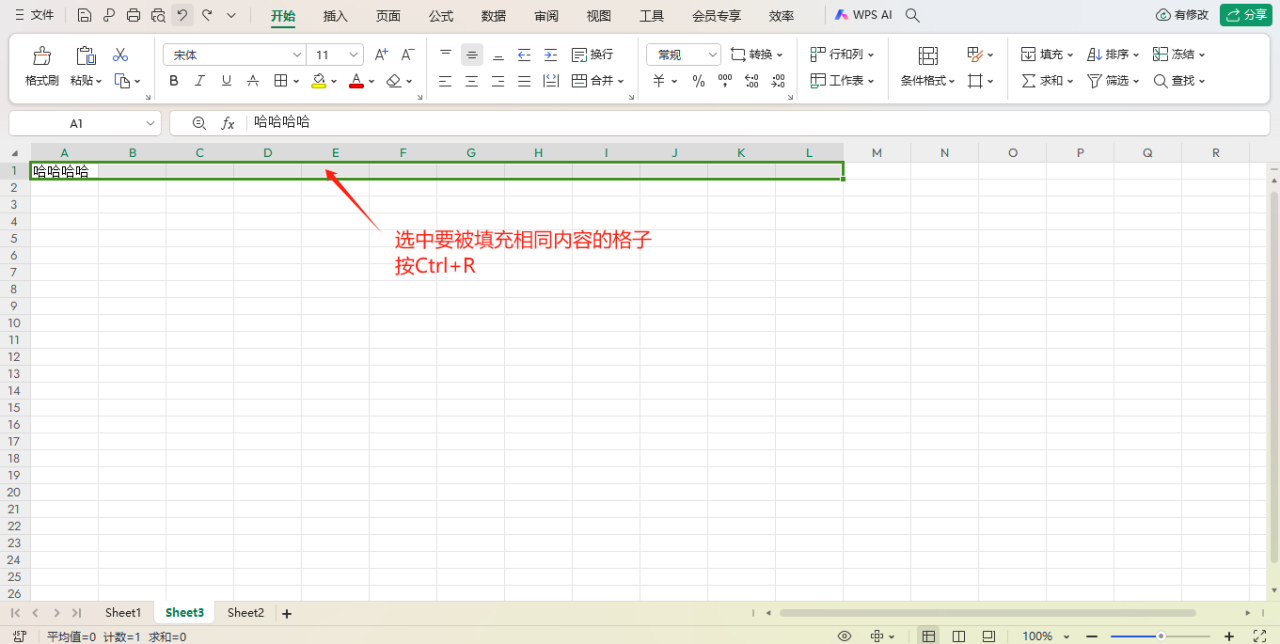This screenshot has width=1280, height=644.
Task: Add a new sheet with plus button
Action: pyautogui.click(x=287, y=613)
